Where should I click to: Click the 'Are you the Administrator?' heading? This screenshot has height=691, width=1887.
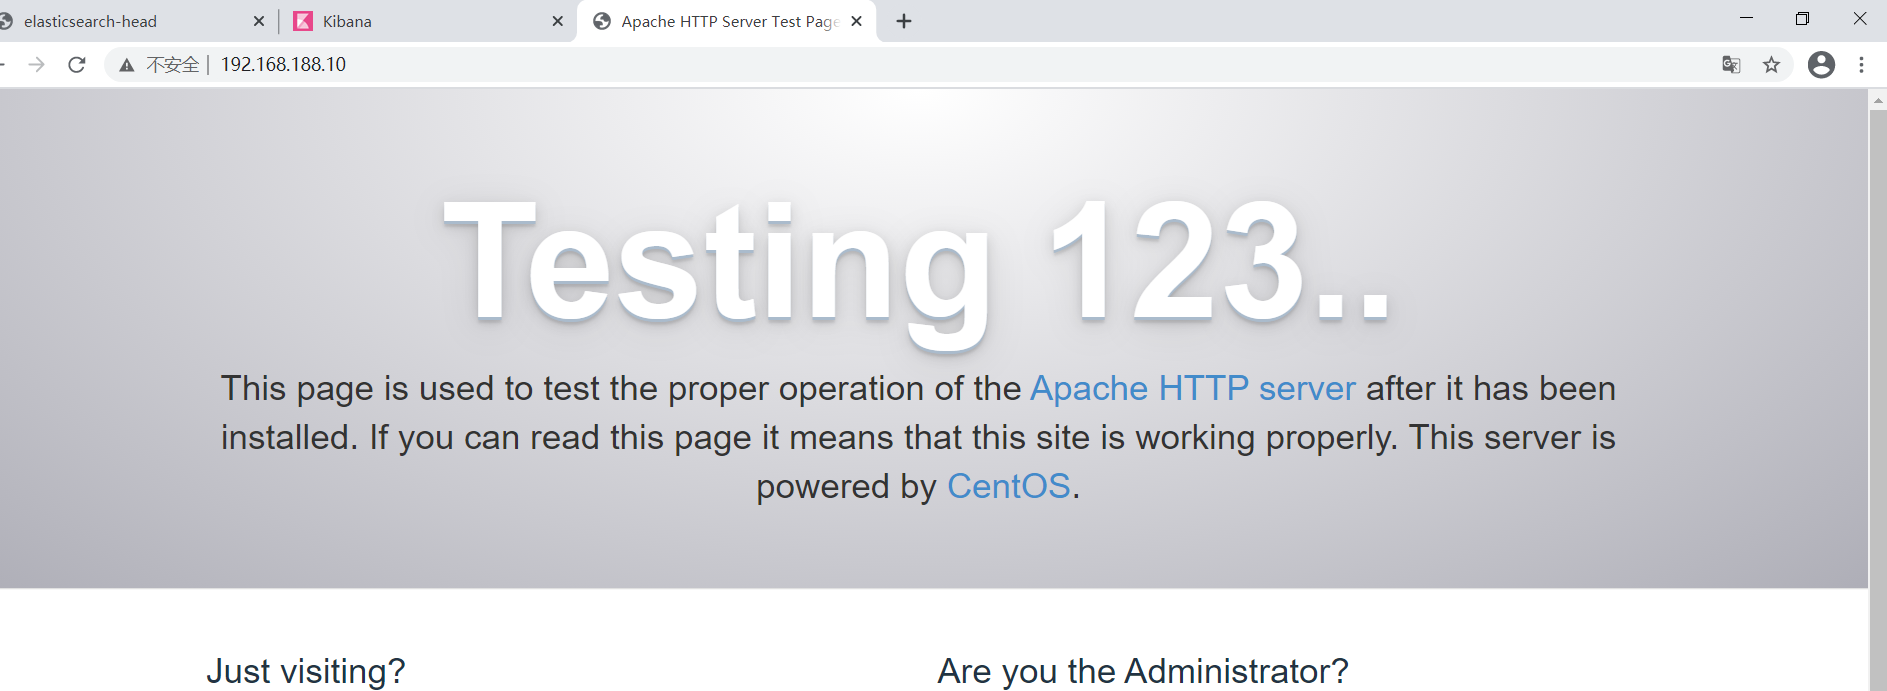tap(1143, 671)
